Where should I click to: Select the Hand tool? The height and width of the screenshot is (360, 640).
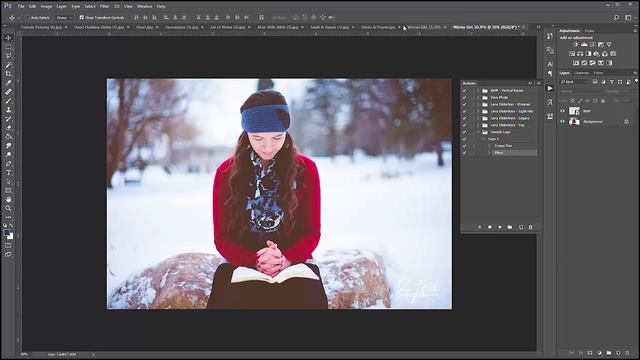[8, 200]
